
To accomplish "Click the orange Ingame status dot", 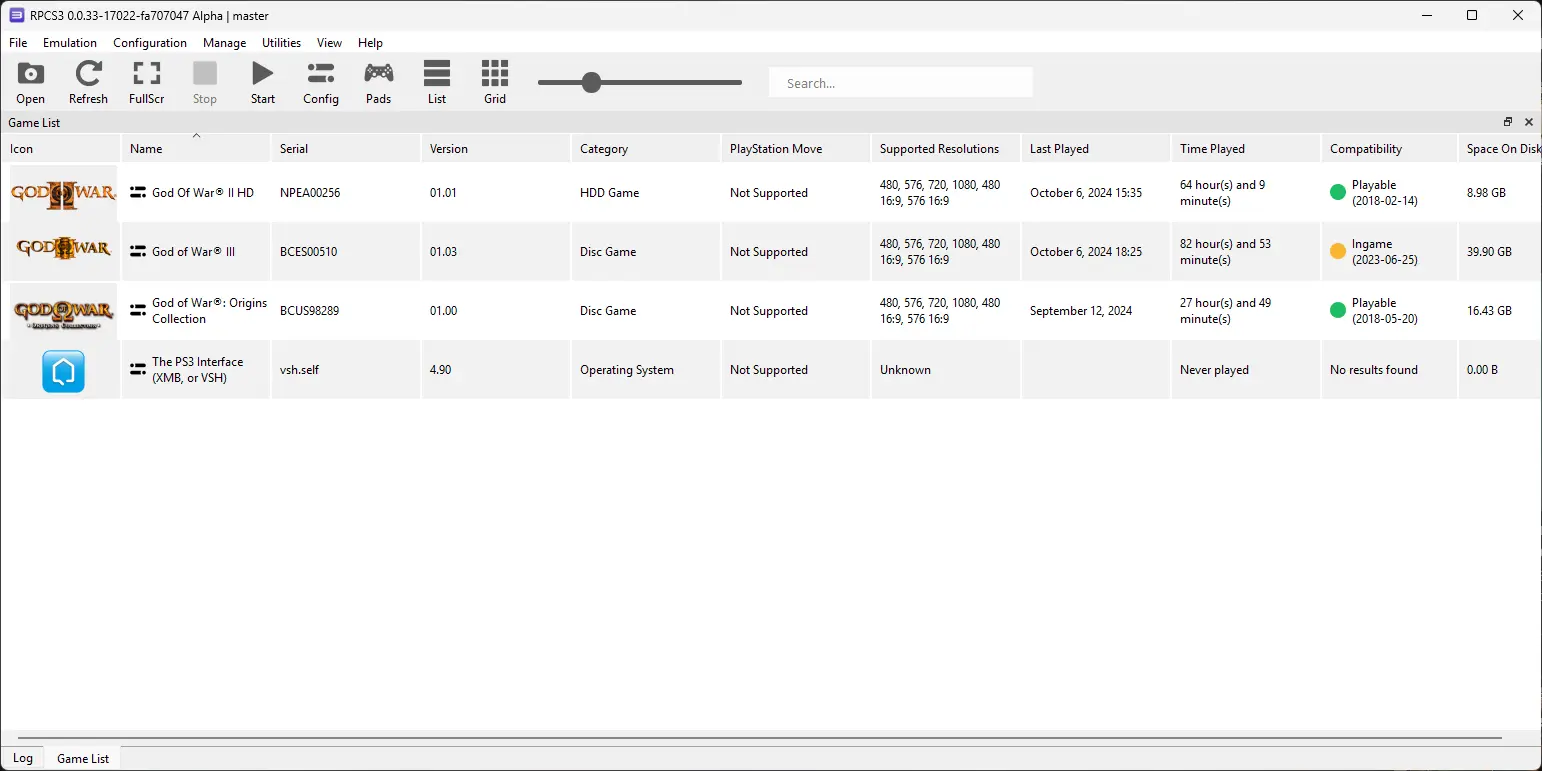I will [x=1338, y=252].
